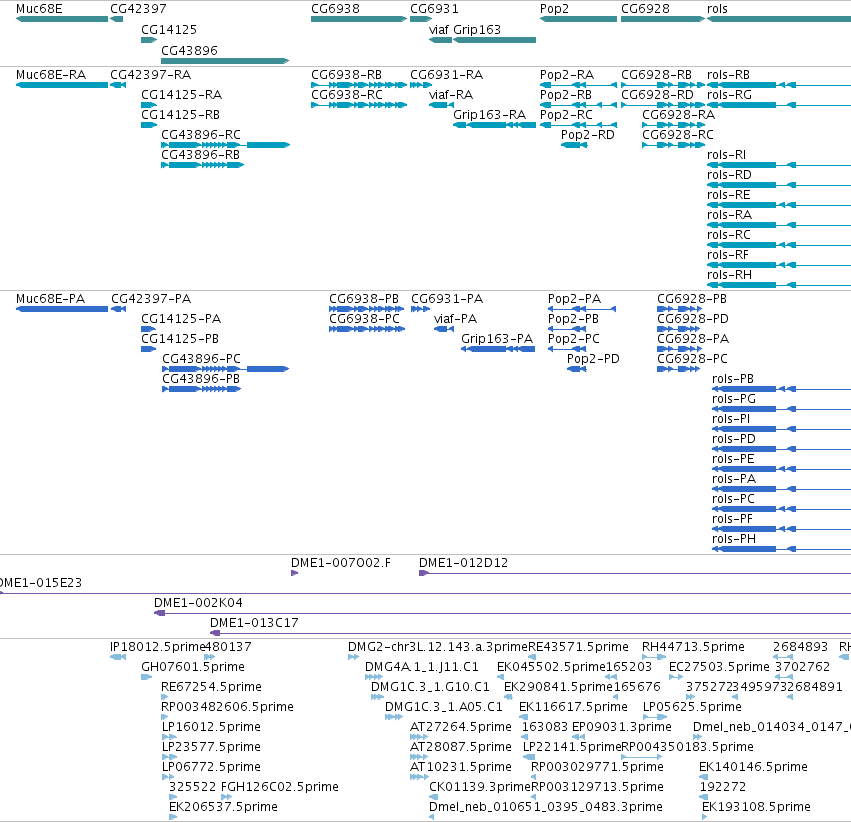Viewport: 851px width, 822px height.
Task: Open the CG43896 gene label
Action: tap(189, 50)
